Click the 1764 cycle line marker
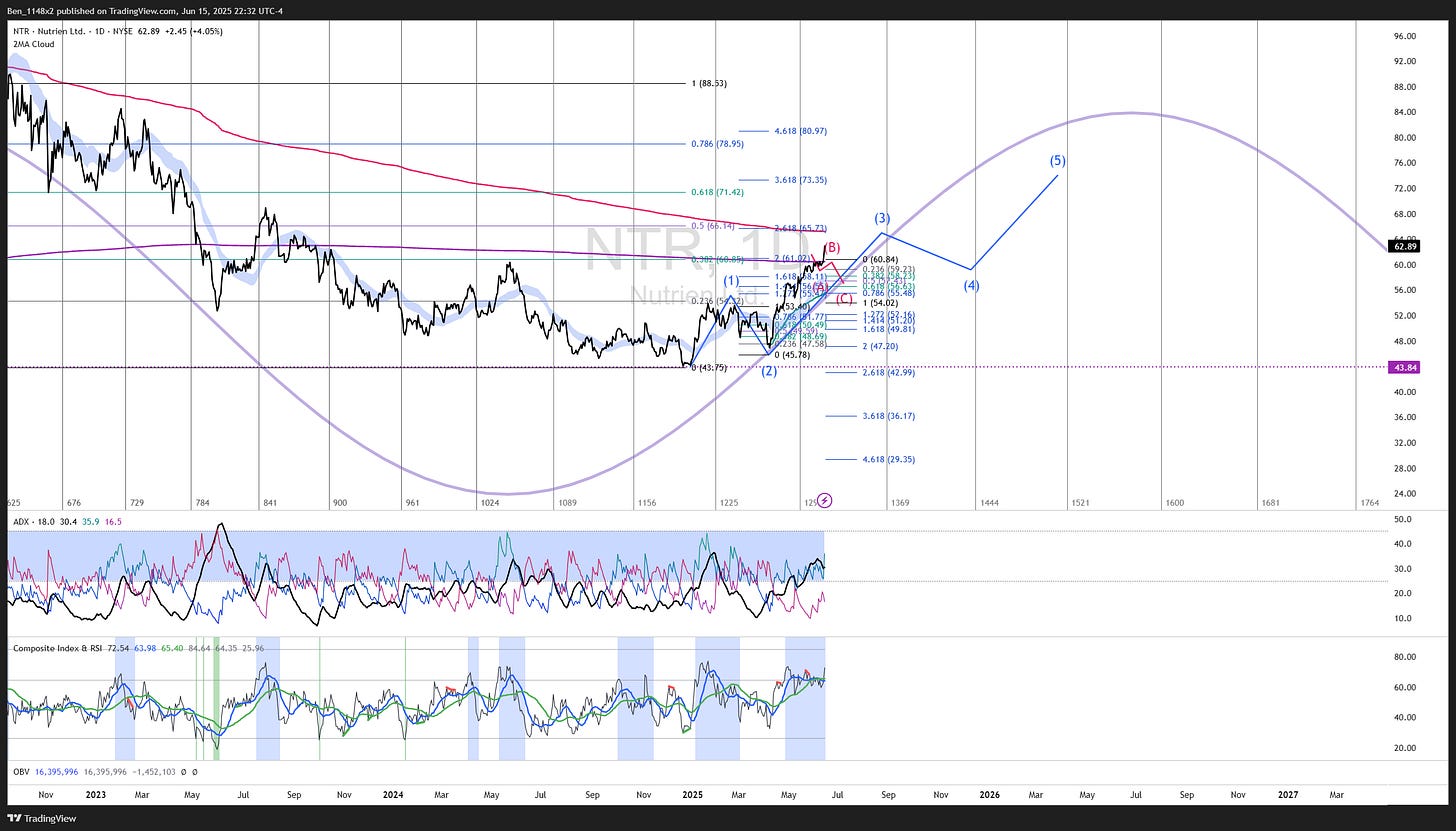 click(1369, 503)
